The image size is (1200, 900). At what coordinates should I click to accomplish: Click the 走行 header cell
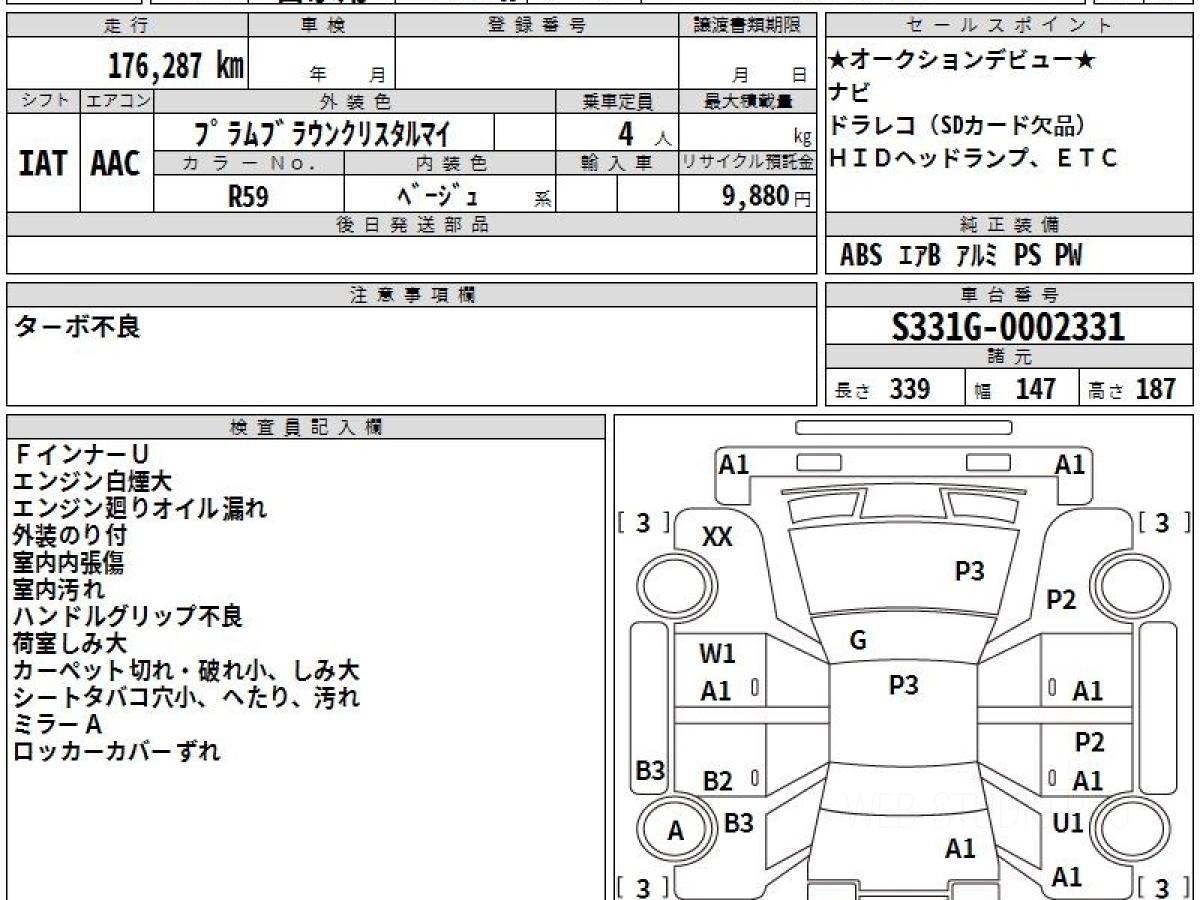[126, 26]
